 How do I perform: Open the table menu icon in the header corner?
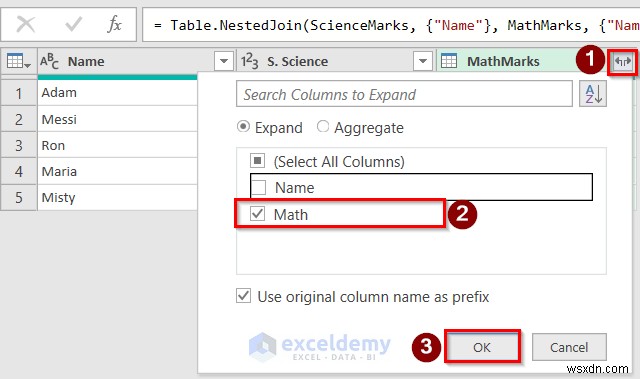(x=19, y=62)
